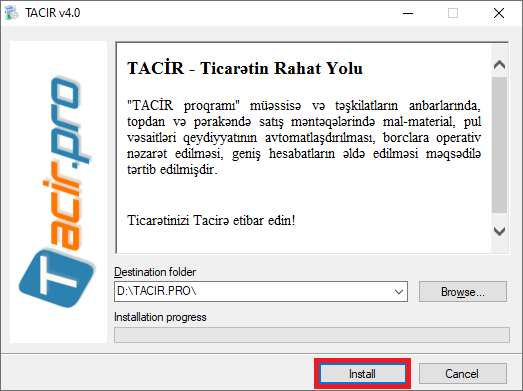Click the "Destination folder" label
523x391 pixels.
(155, 272)
